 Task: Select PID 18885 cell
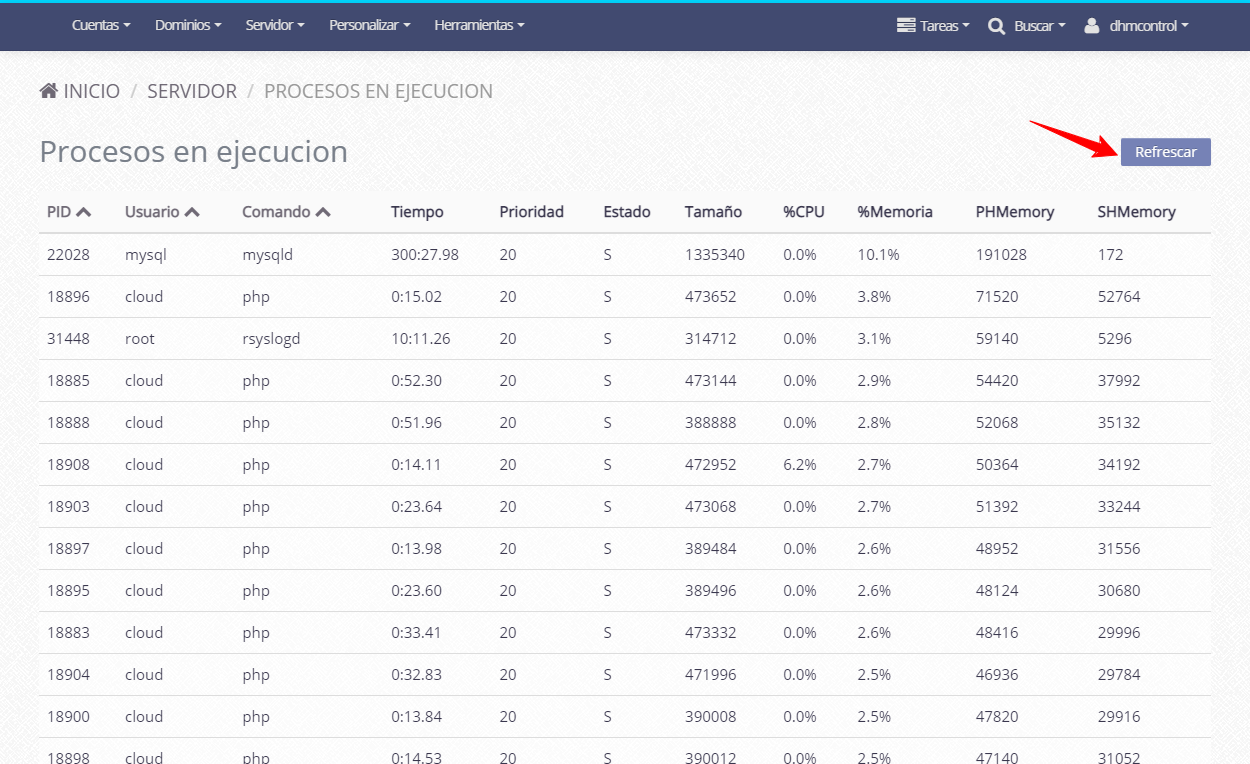point(68,381)
